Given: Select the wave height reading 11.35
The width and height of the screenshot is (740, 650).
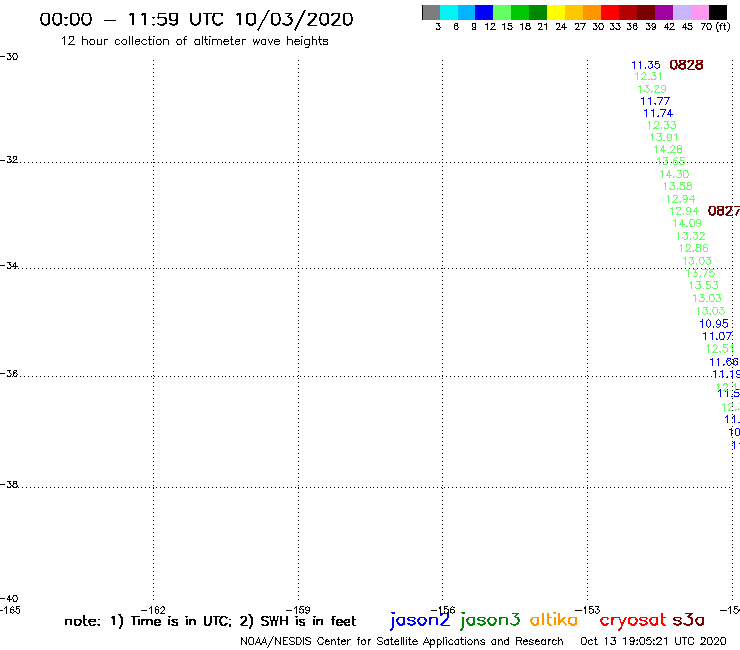Looking at the screenshot, I should [x=646, y=65].
